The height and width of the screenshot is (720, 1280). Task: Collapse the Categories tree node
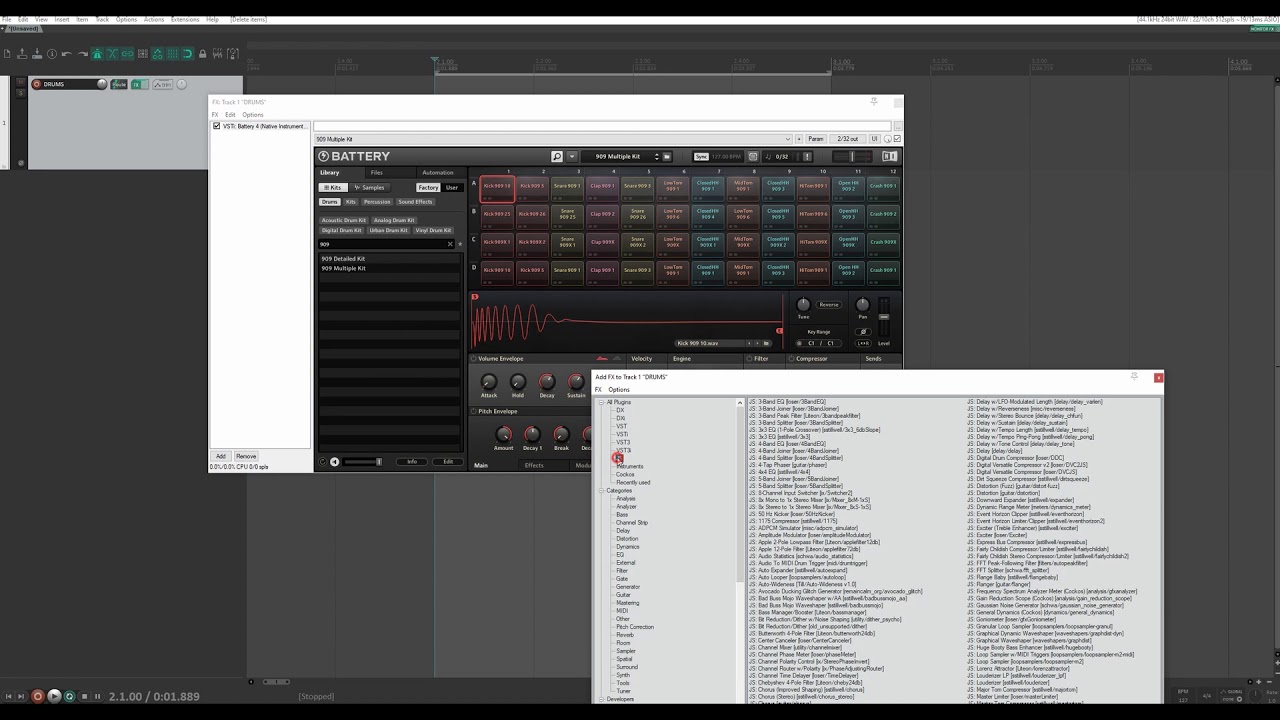point(601,490)
